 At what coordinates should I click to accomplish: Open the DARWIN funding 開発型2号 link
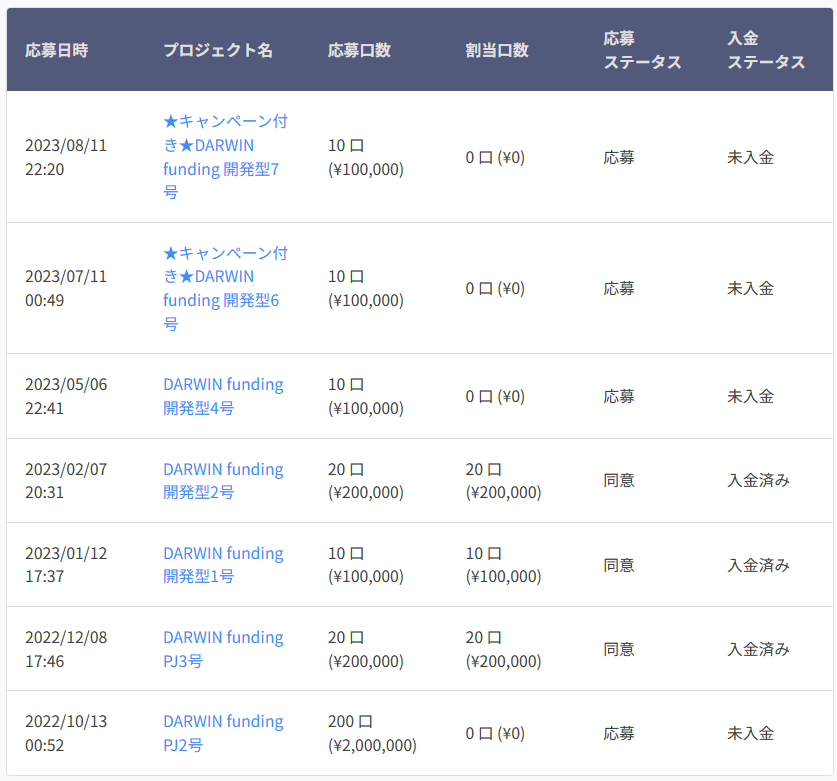click(223, 480)
